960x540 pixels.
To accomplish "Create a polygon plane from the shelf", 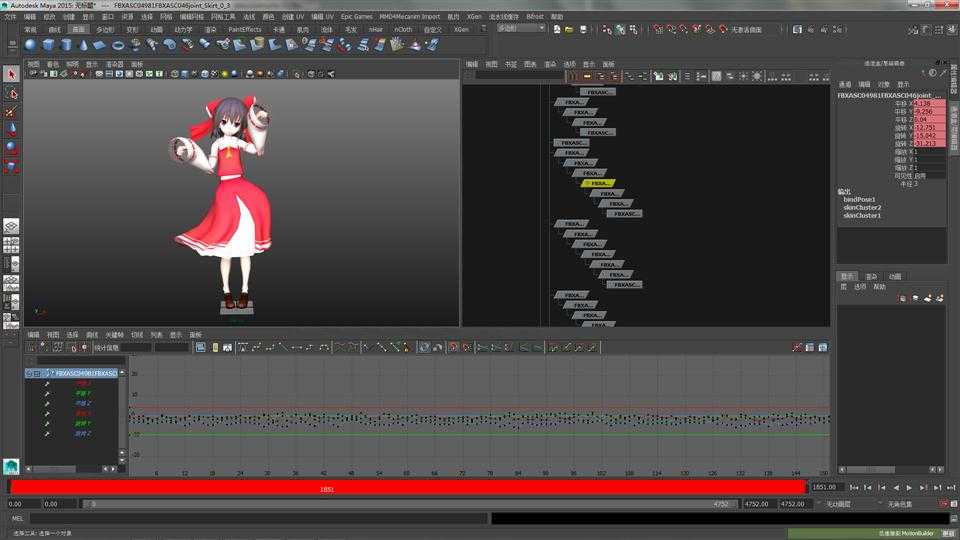I will tap(100, 45).
